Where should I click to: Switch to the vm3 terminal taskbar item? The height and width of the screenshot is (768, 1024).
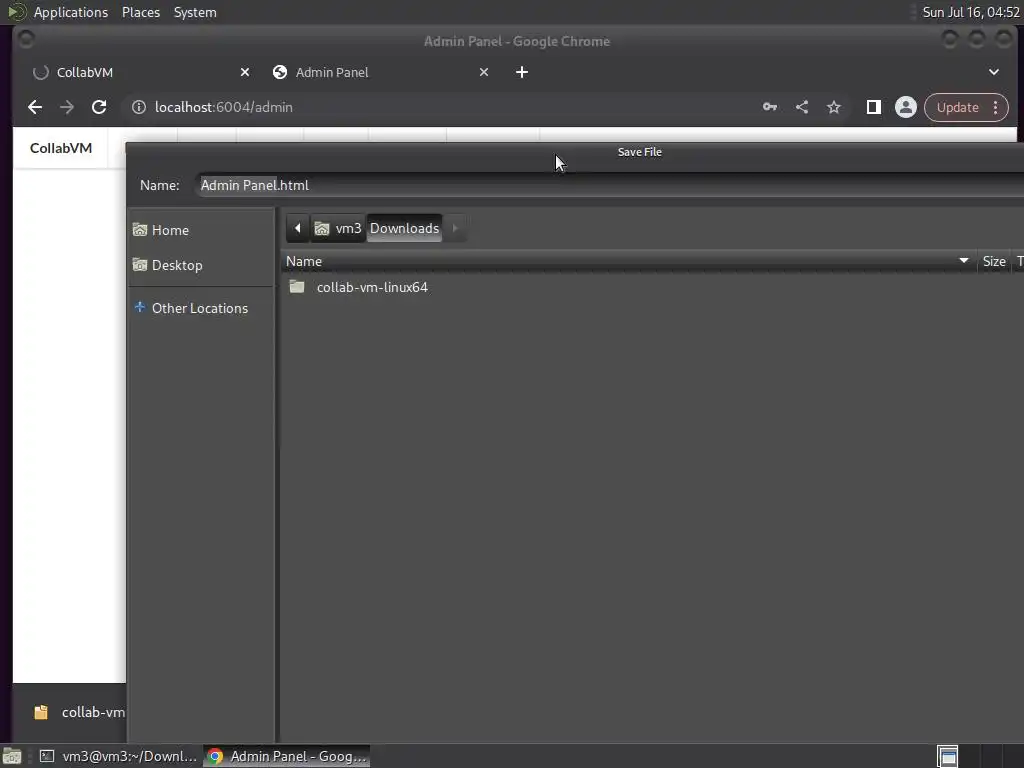118,756
